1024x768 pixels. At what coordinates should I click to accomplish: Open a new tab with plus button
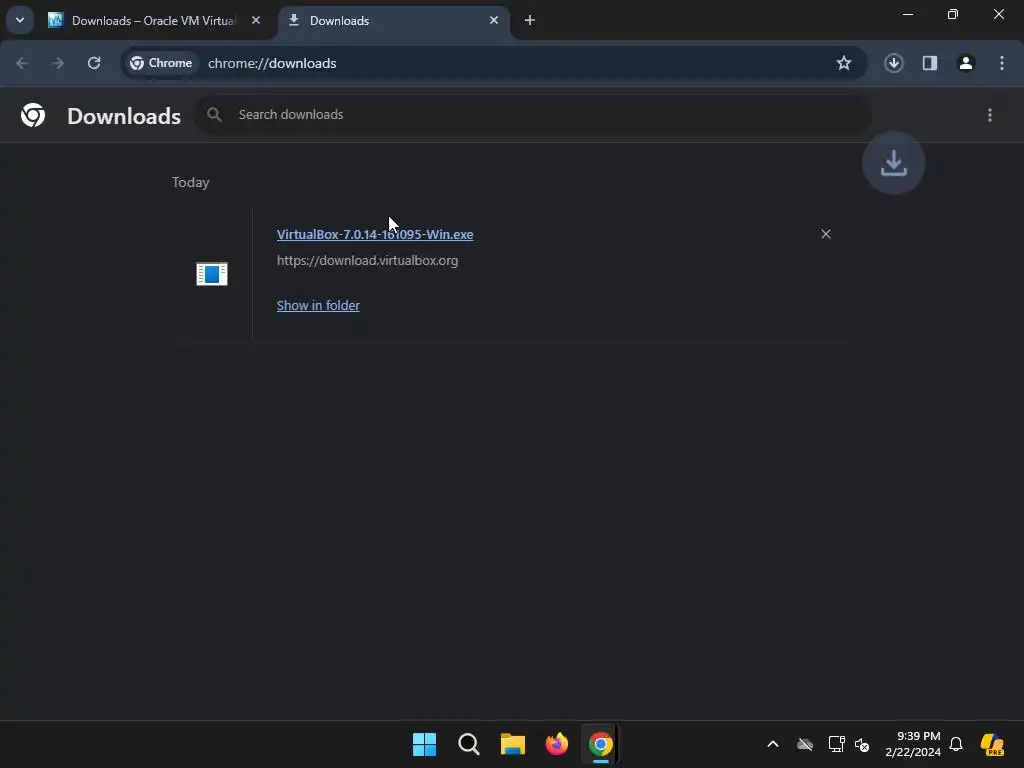pyautogui.click(x=530, y=21)
